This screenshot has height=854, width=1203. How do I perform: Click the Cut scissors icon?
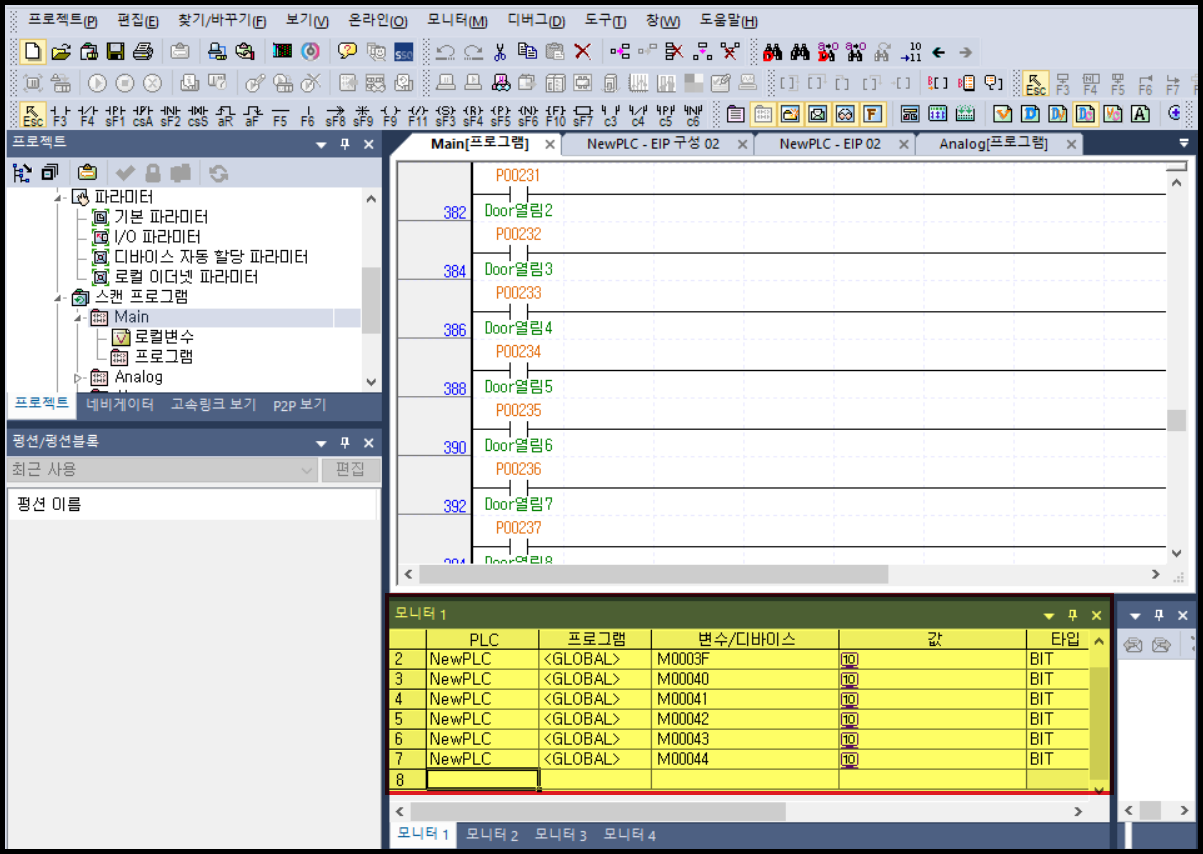(501, 52)
